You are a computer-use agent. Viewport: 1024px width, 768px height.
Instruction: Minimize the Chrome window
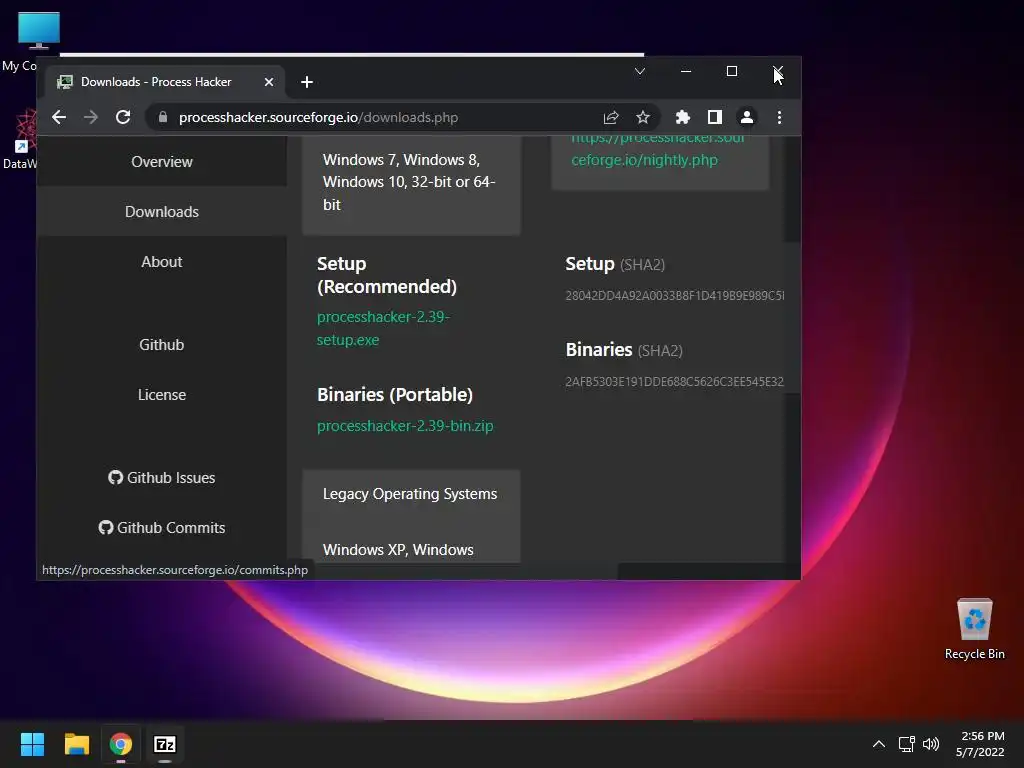pyautogui.click(x=686, y=71)
